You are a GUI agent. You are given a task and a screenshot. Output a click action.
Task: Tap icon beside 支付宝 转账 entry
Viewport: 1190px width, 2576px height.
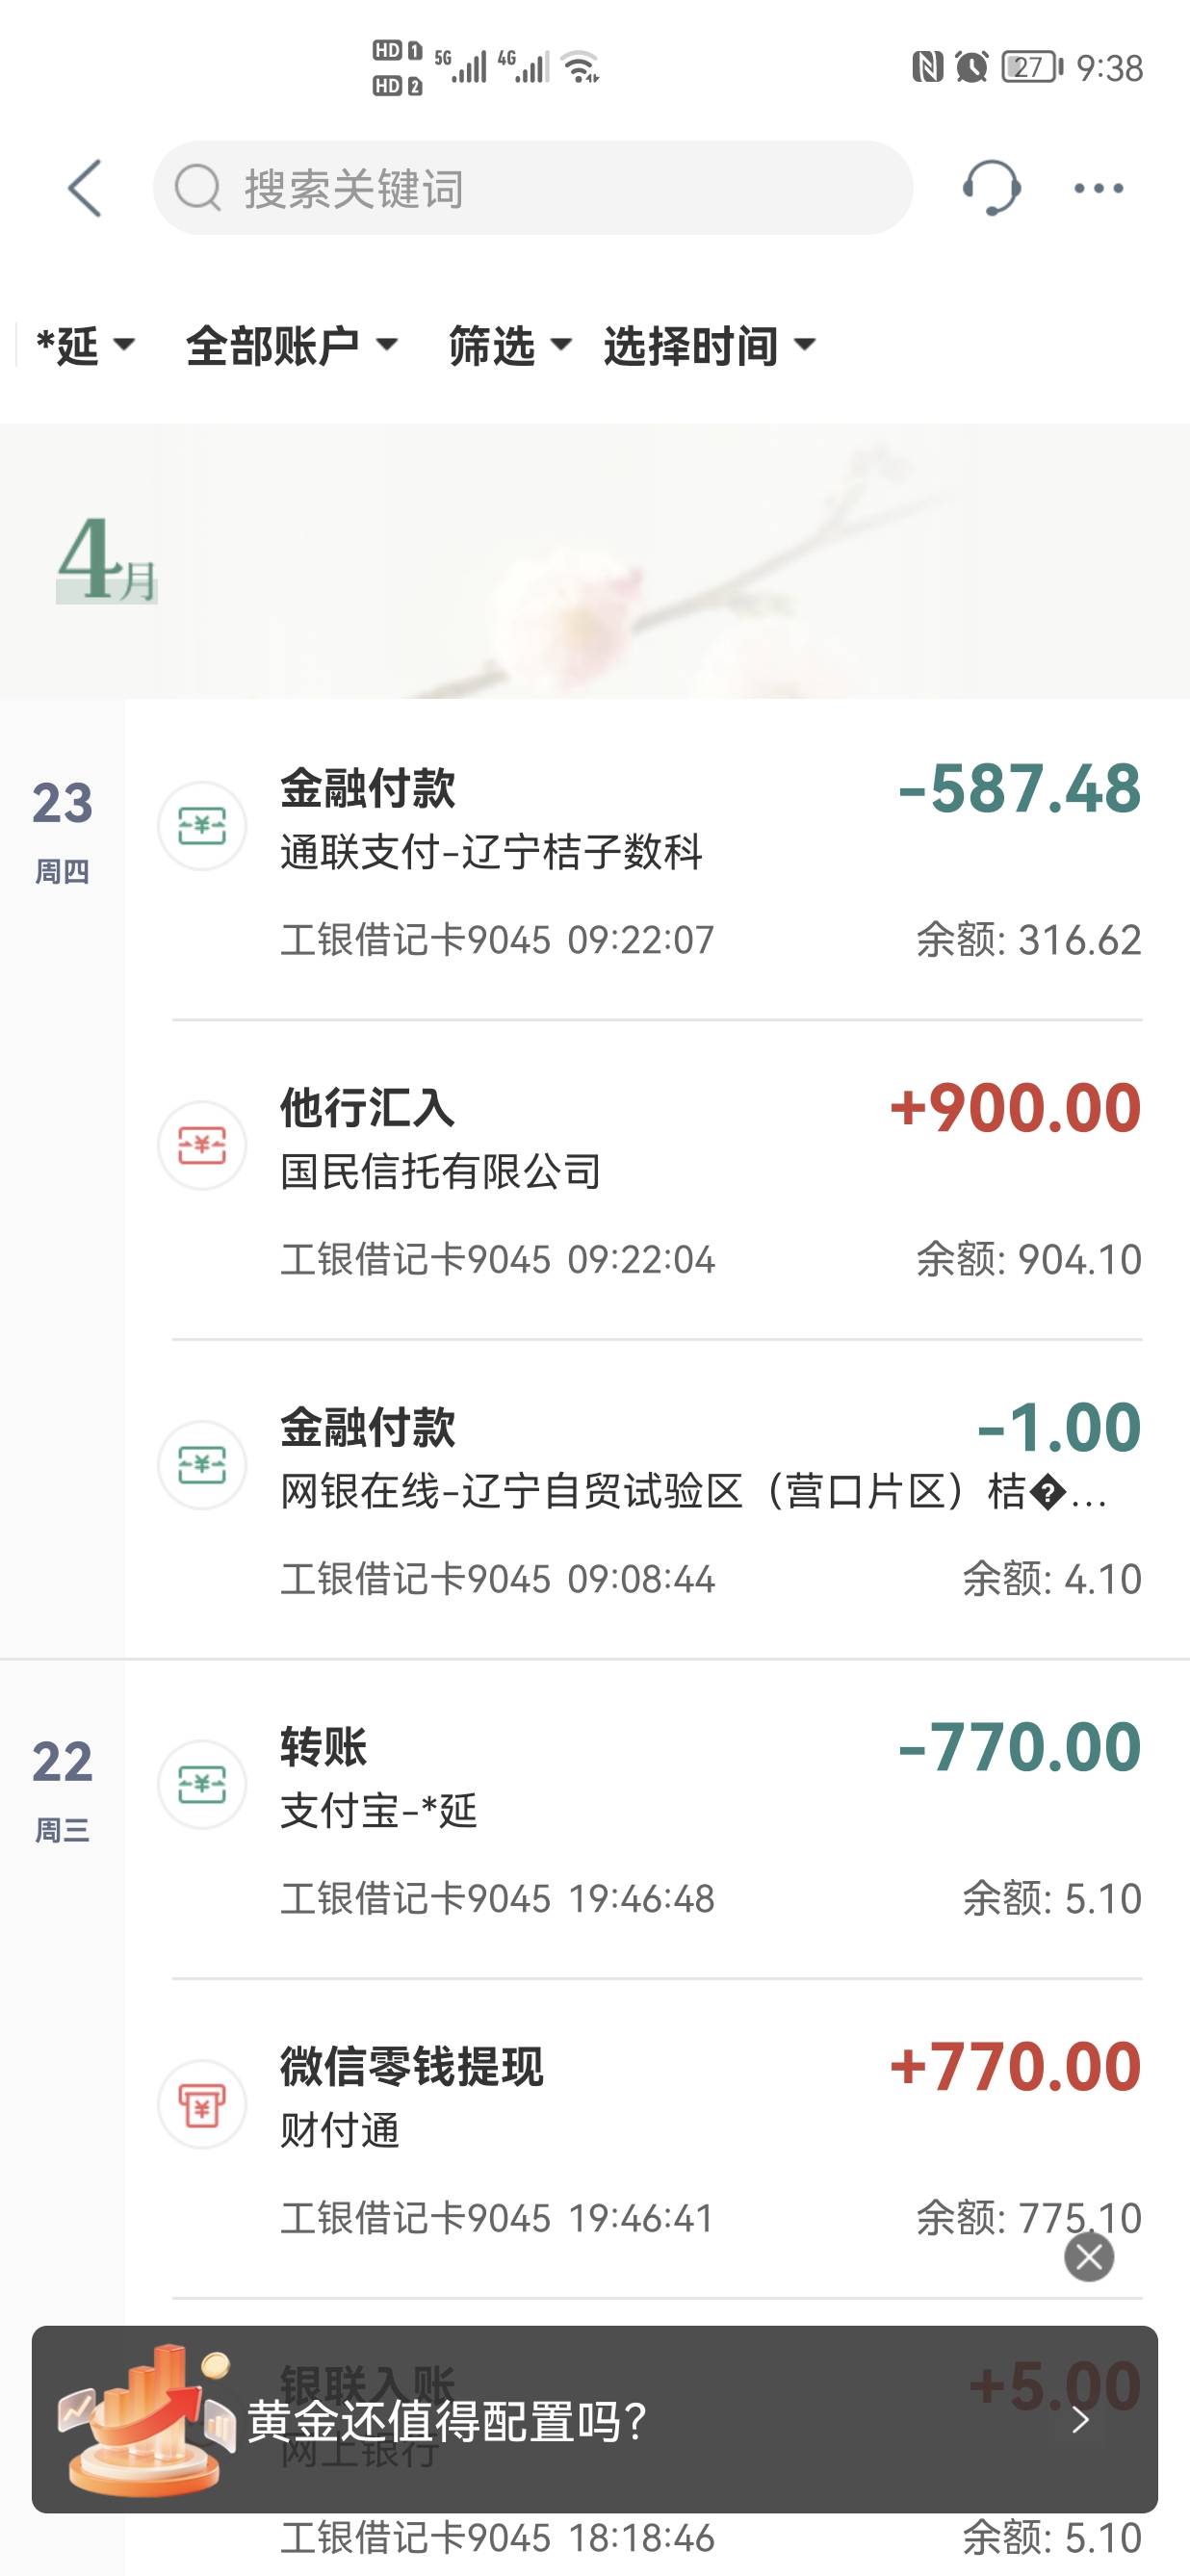click(202, 1784)
